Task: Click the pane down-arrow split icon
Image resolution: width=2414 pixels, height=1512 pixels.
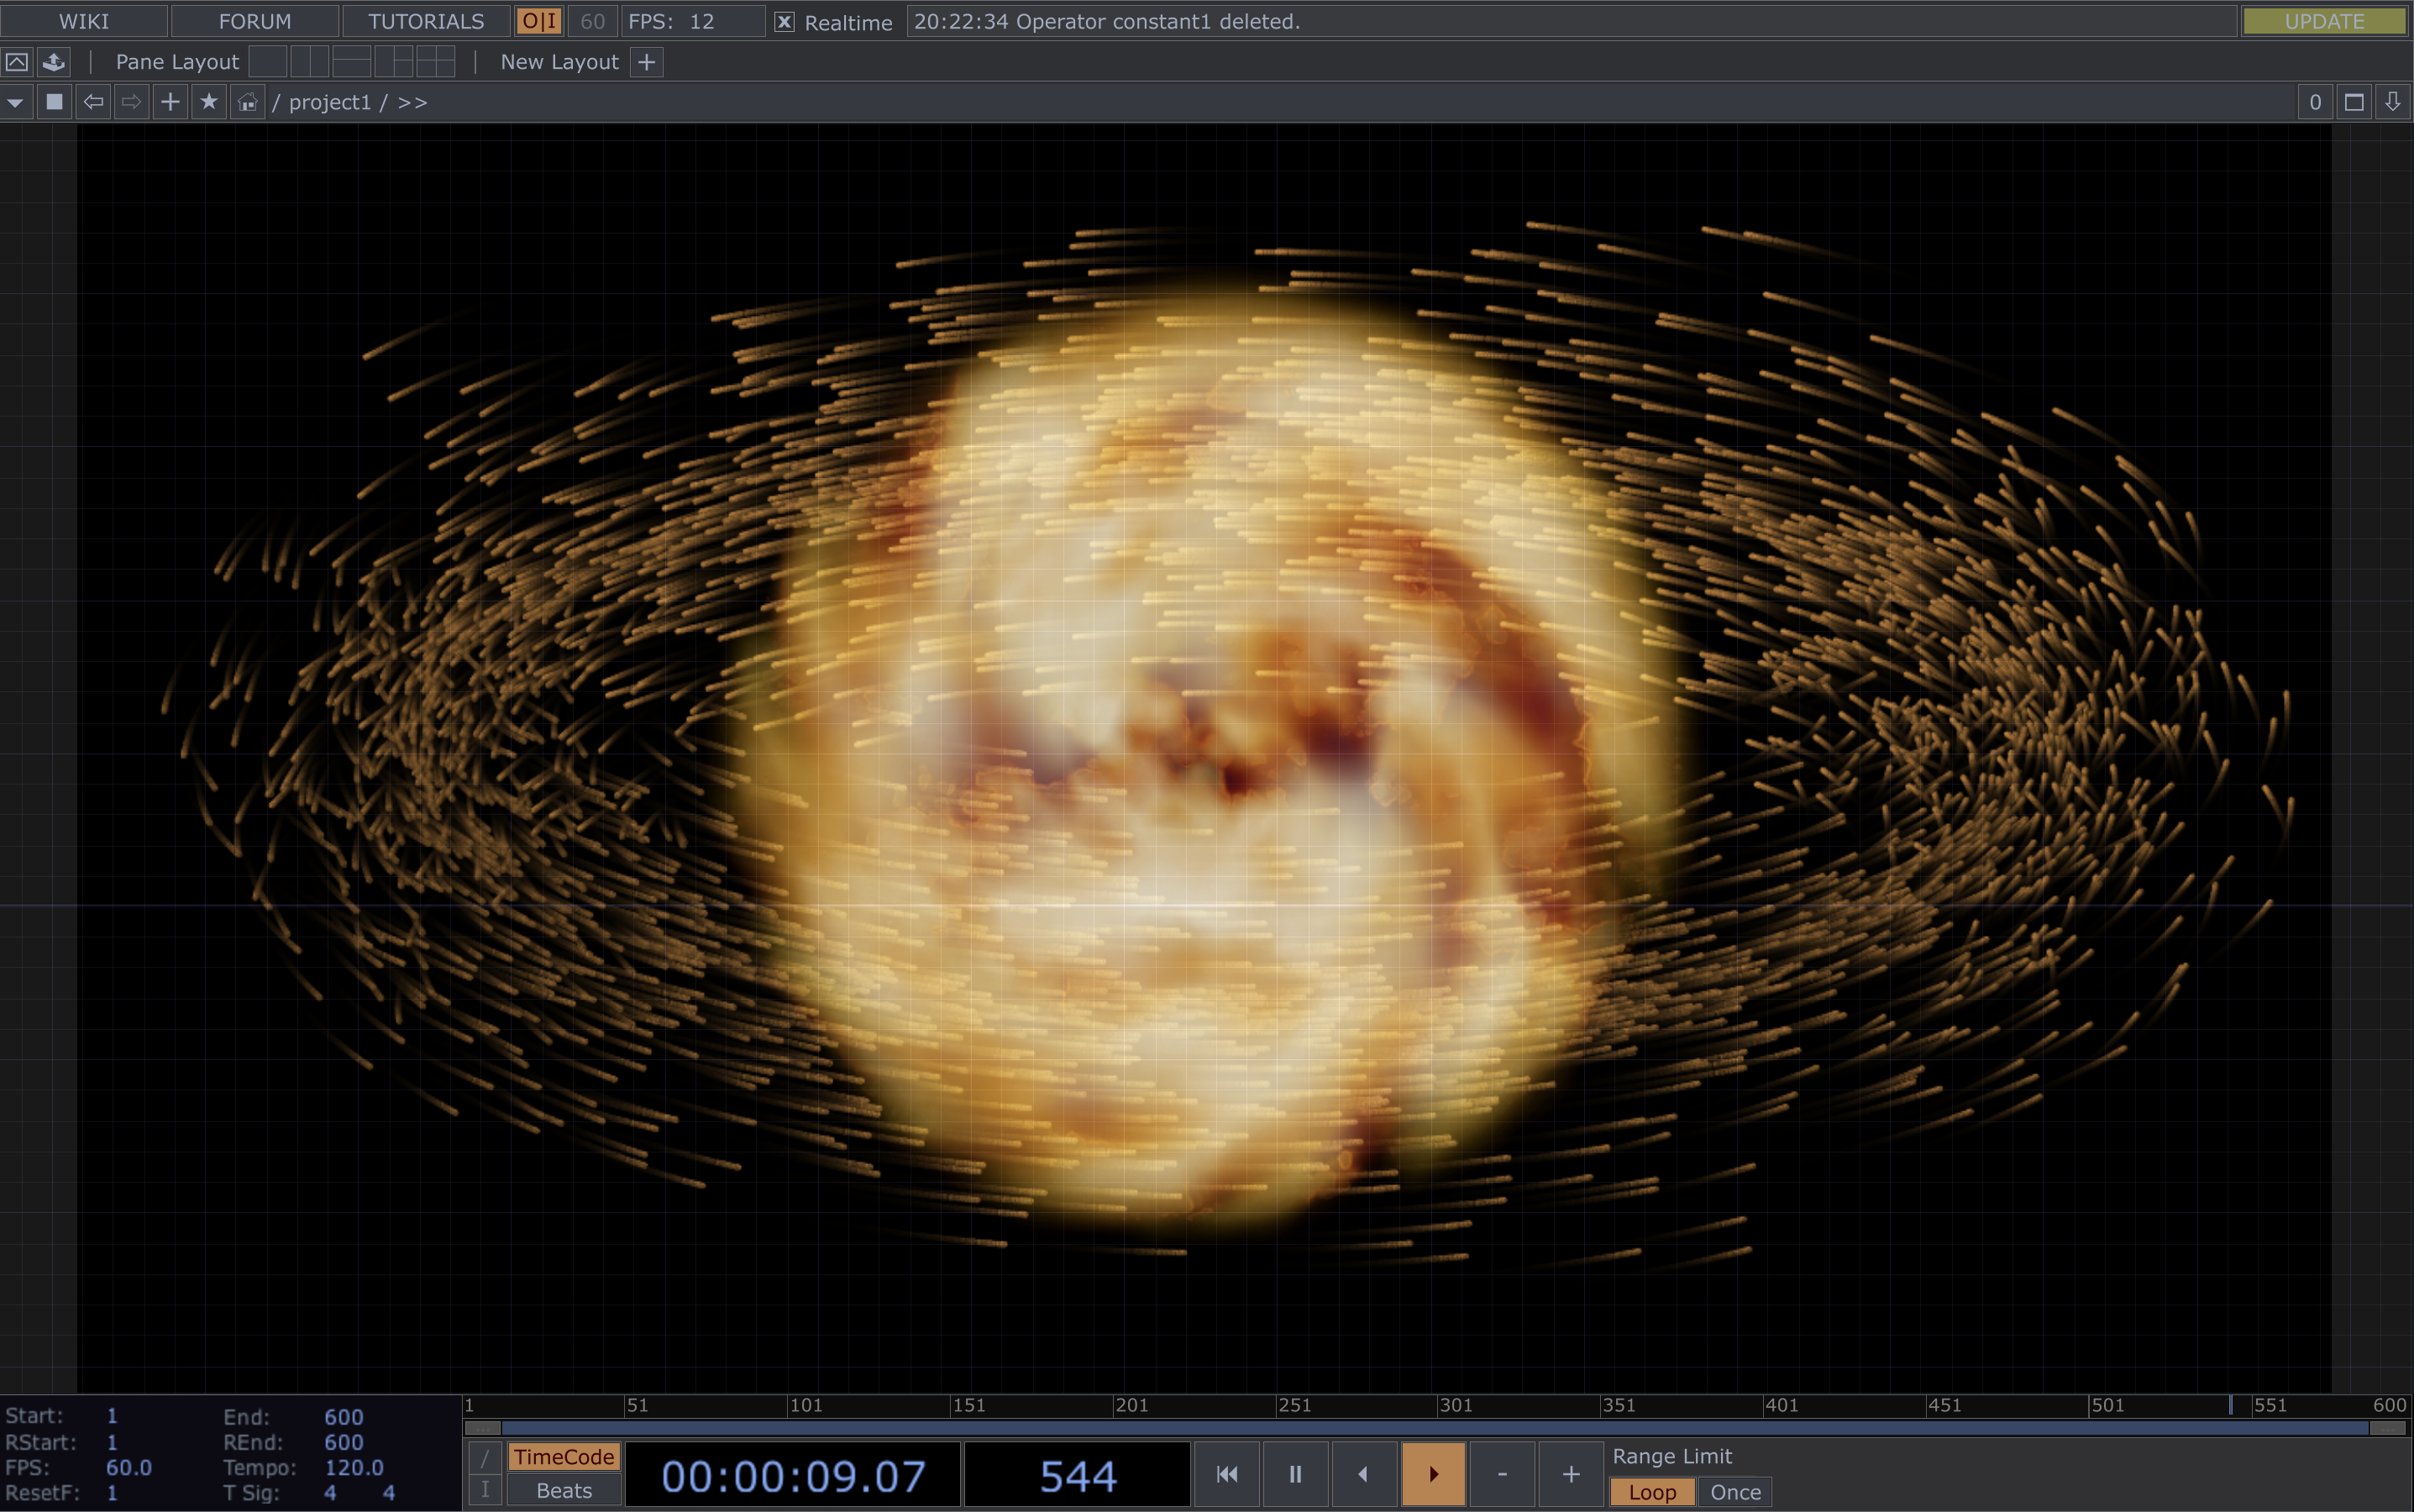Action: 2392,102
